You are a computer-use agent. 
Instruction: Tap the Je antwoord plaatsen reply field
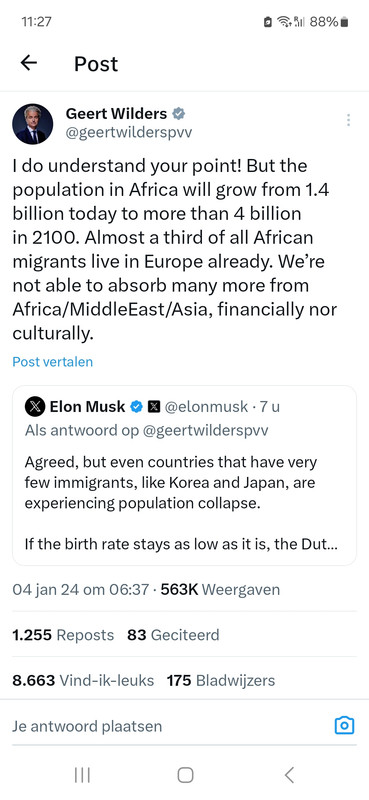pos(166,726)
